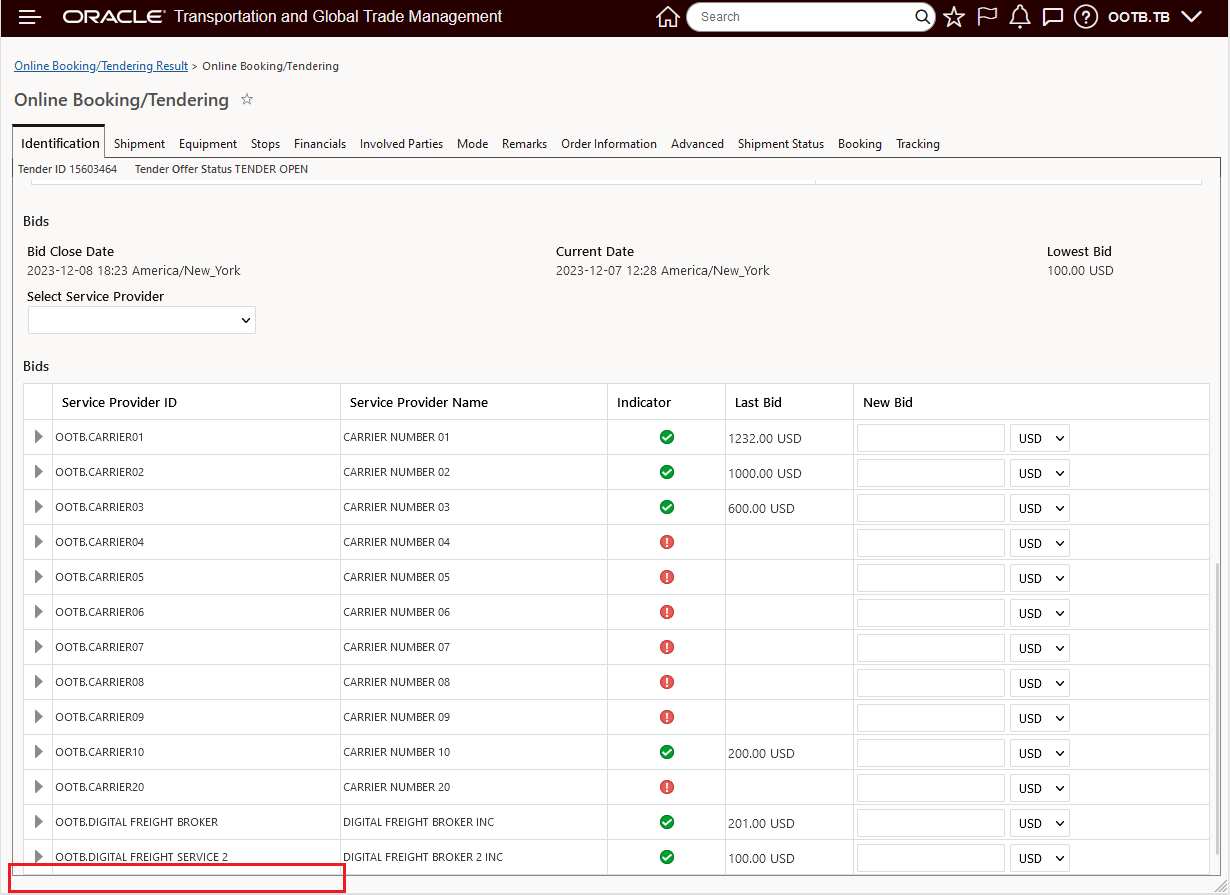The height and width of the screenshot is (895, 1230).
Task: Switch to the Tracking tab
Action: [x=918, y=144]
